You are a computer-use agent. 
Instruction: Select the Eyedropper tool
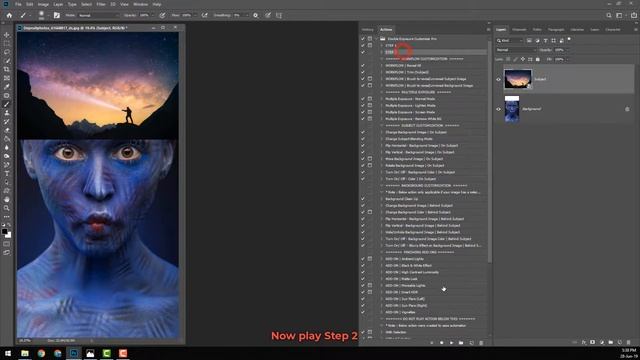7,87
